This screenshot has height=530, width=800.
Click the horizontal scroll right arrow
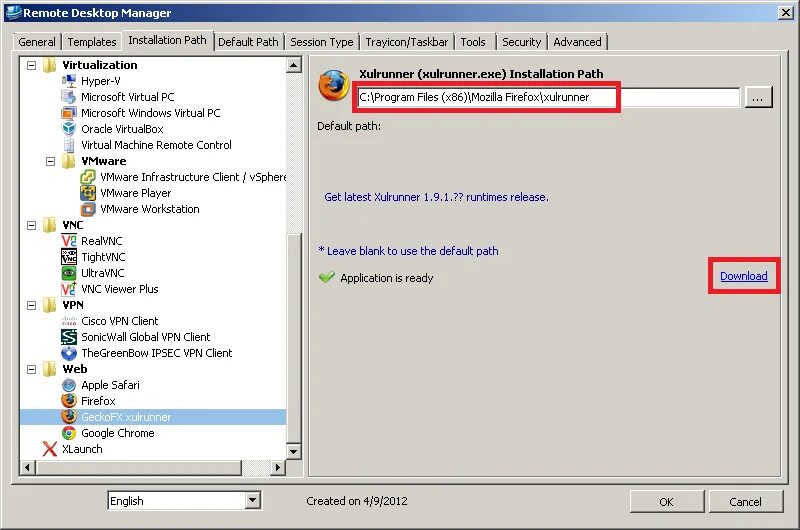click(278, 467)
